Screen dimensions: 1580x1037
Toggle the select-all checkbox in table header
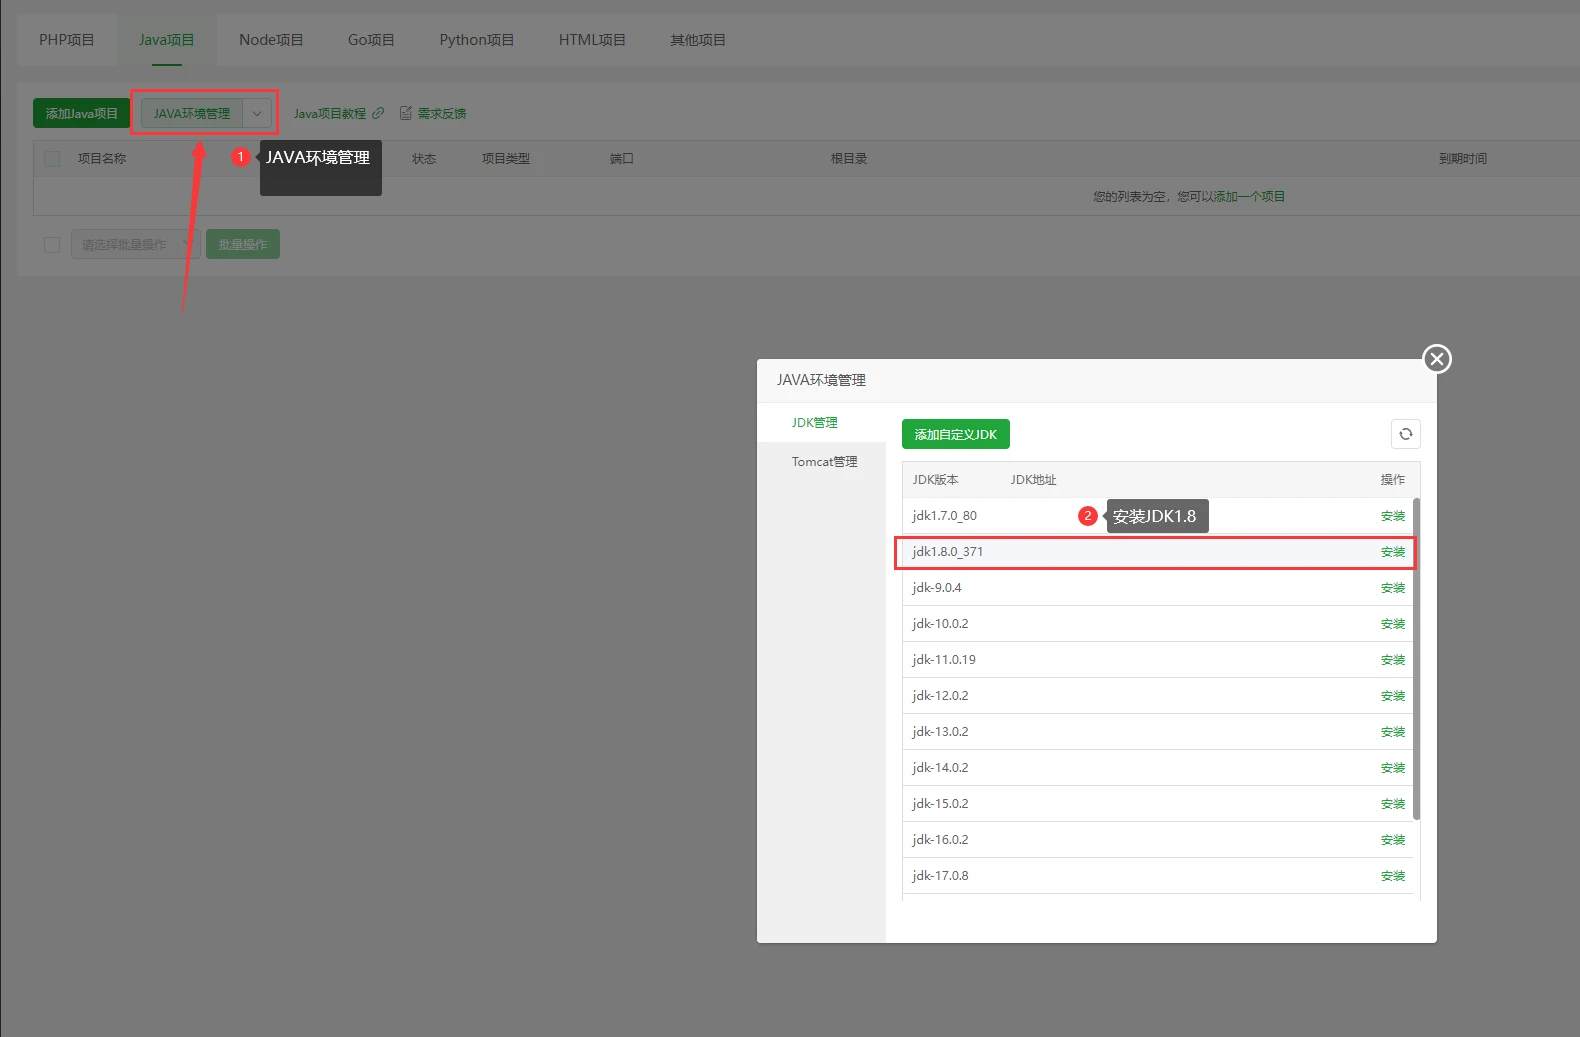click(x=53, y=159)
